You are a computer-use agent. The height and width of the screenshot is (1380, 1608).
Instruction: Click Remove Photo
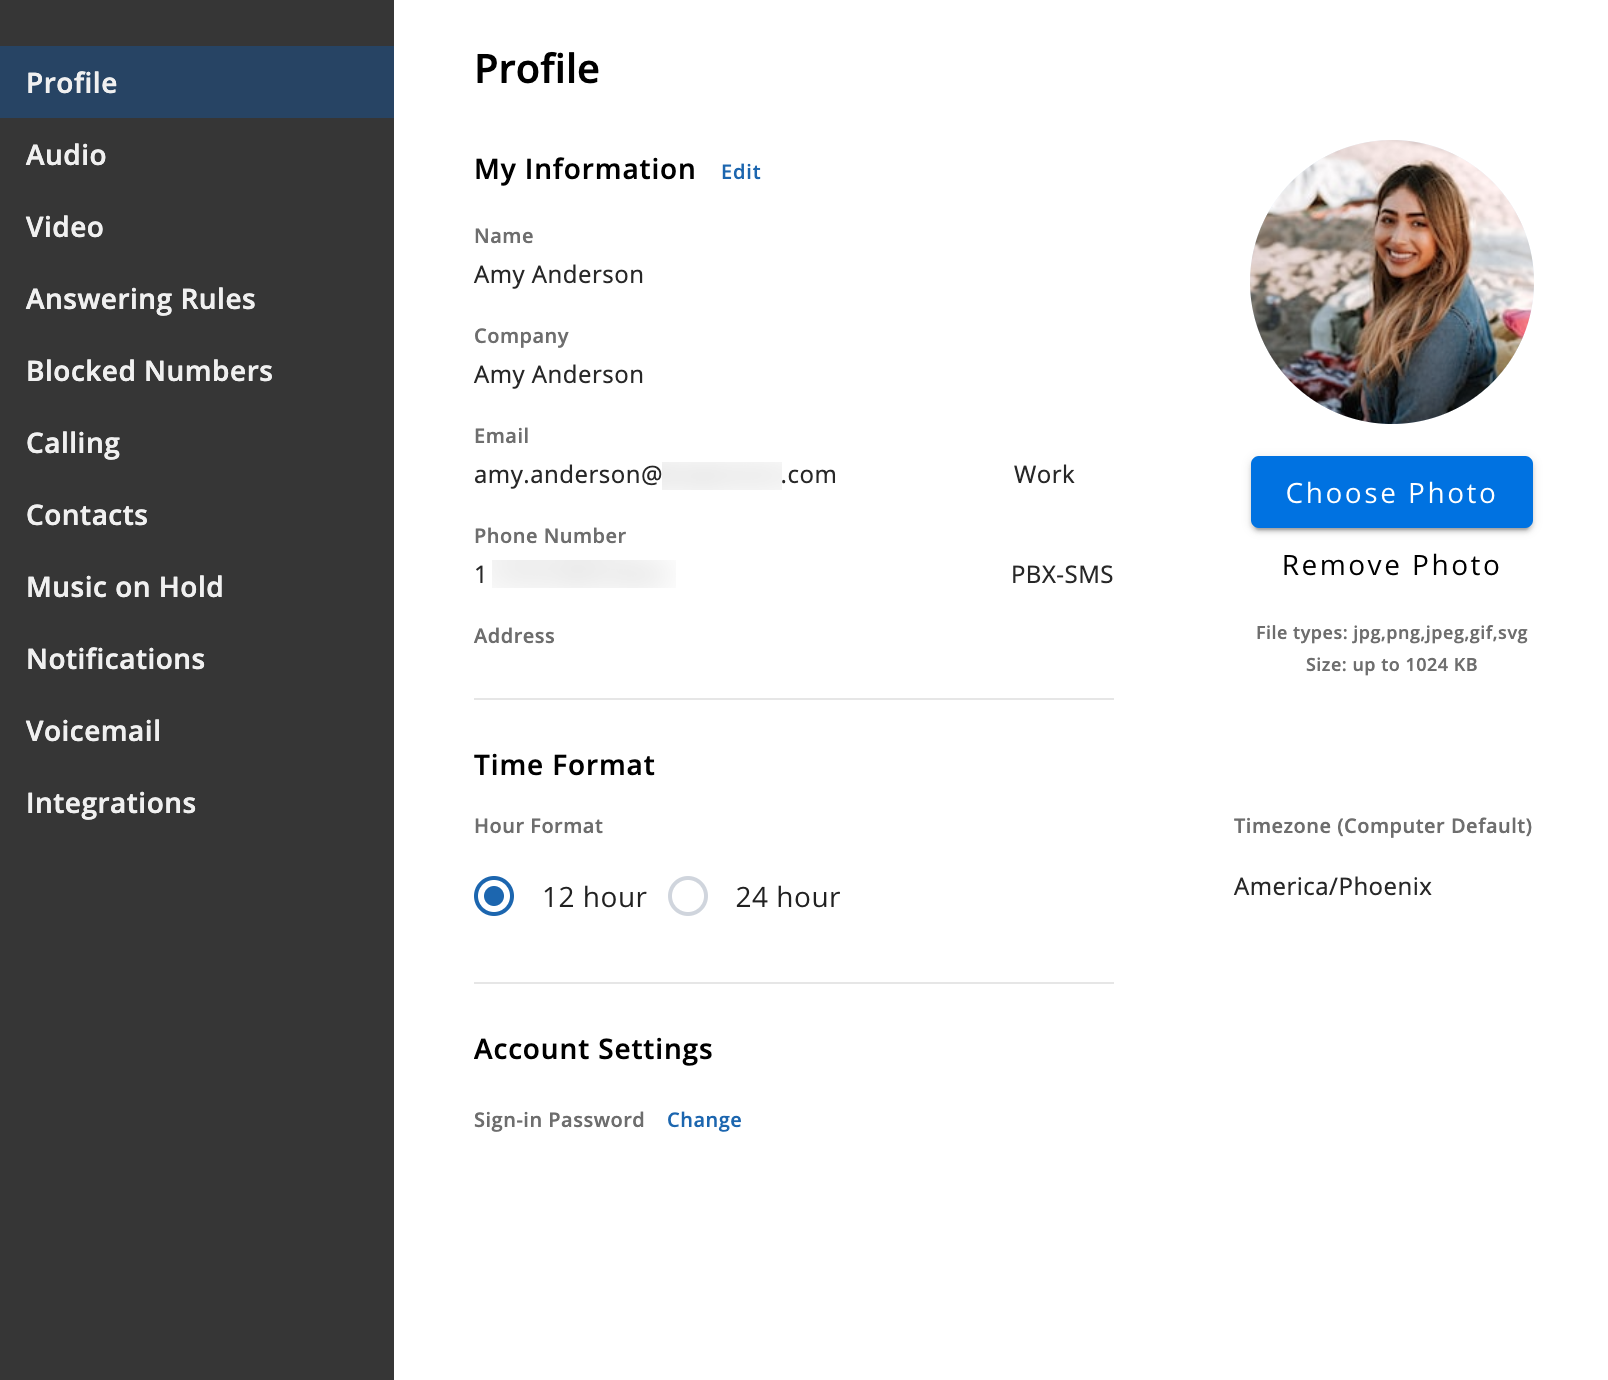(1392, 565)
